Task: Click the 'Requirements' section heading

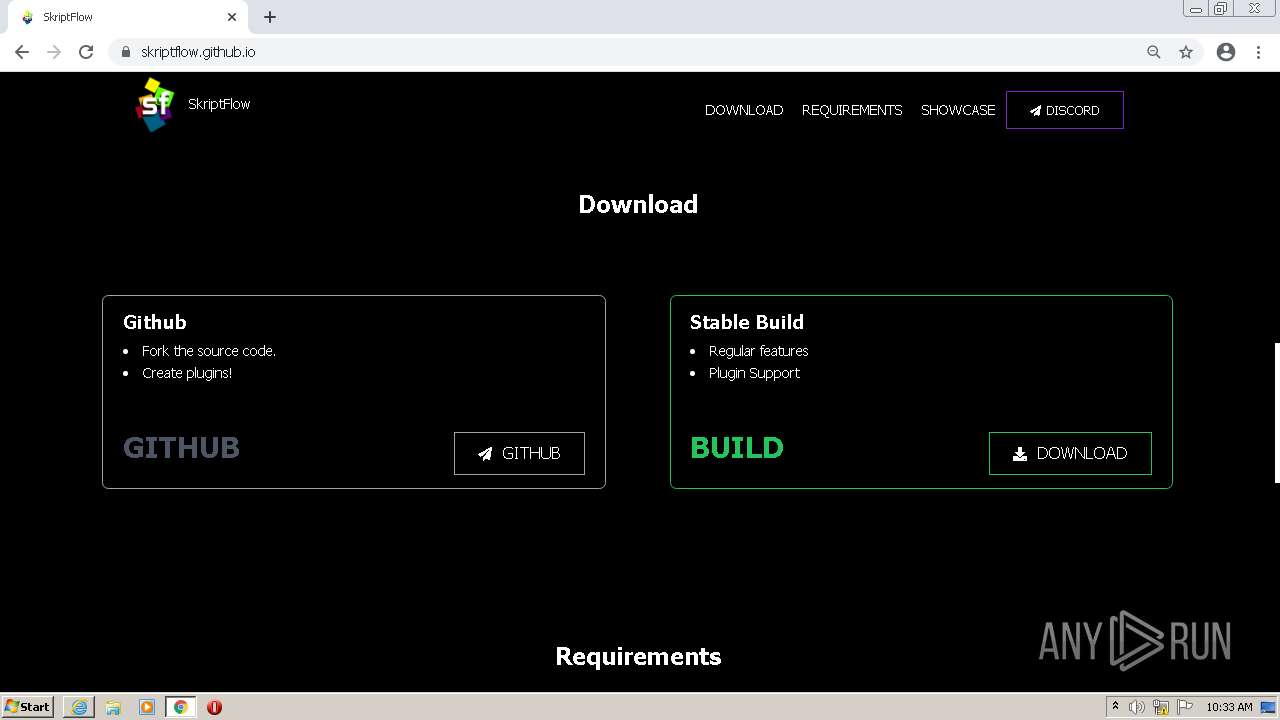Action: click(638, 656)
